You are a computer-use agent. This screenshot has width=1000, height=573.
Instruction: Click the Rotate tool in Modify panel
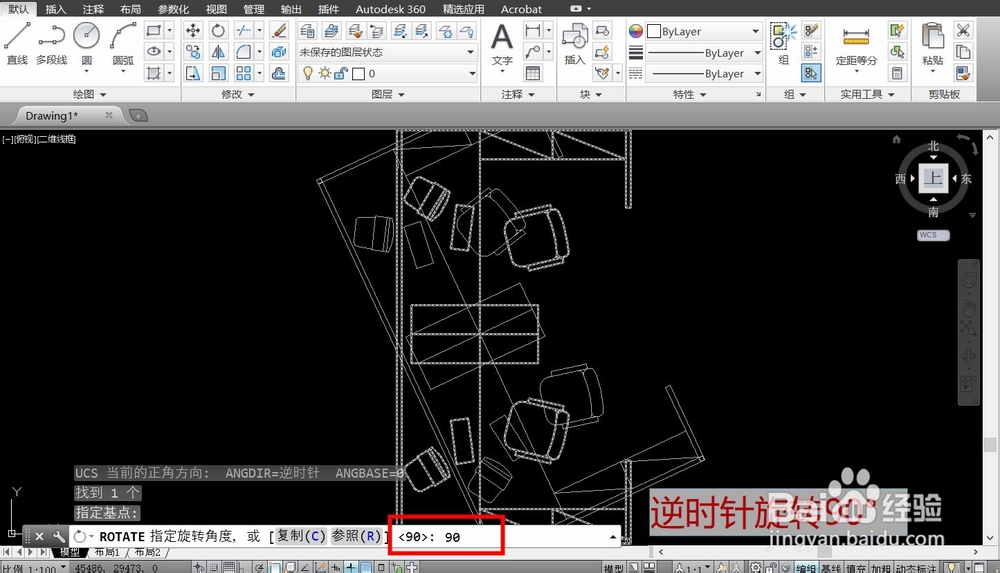pyautogui.click(x=218, y=30)
